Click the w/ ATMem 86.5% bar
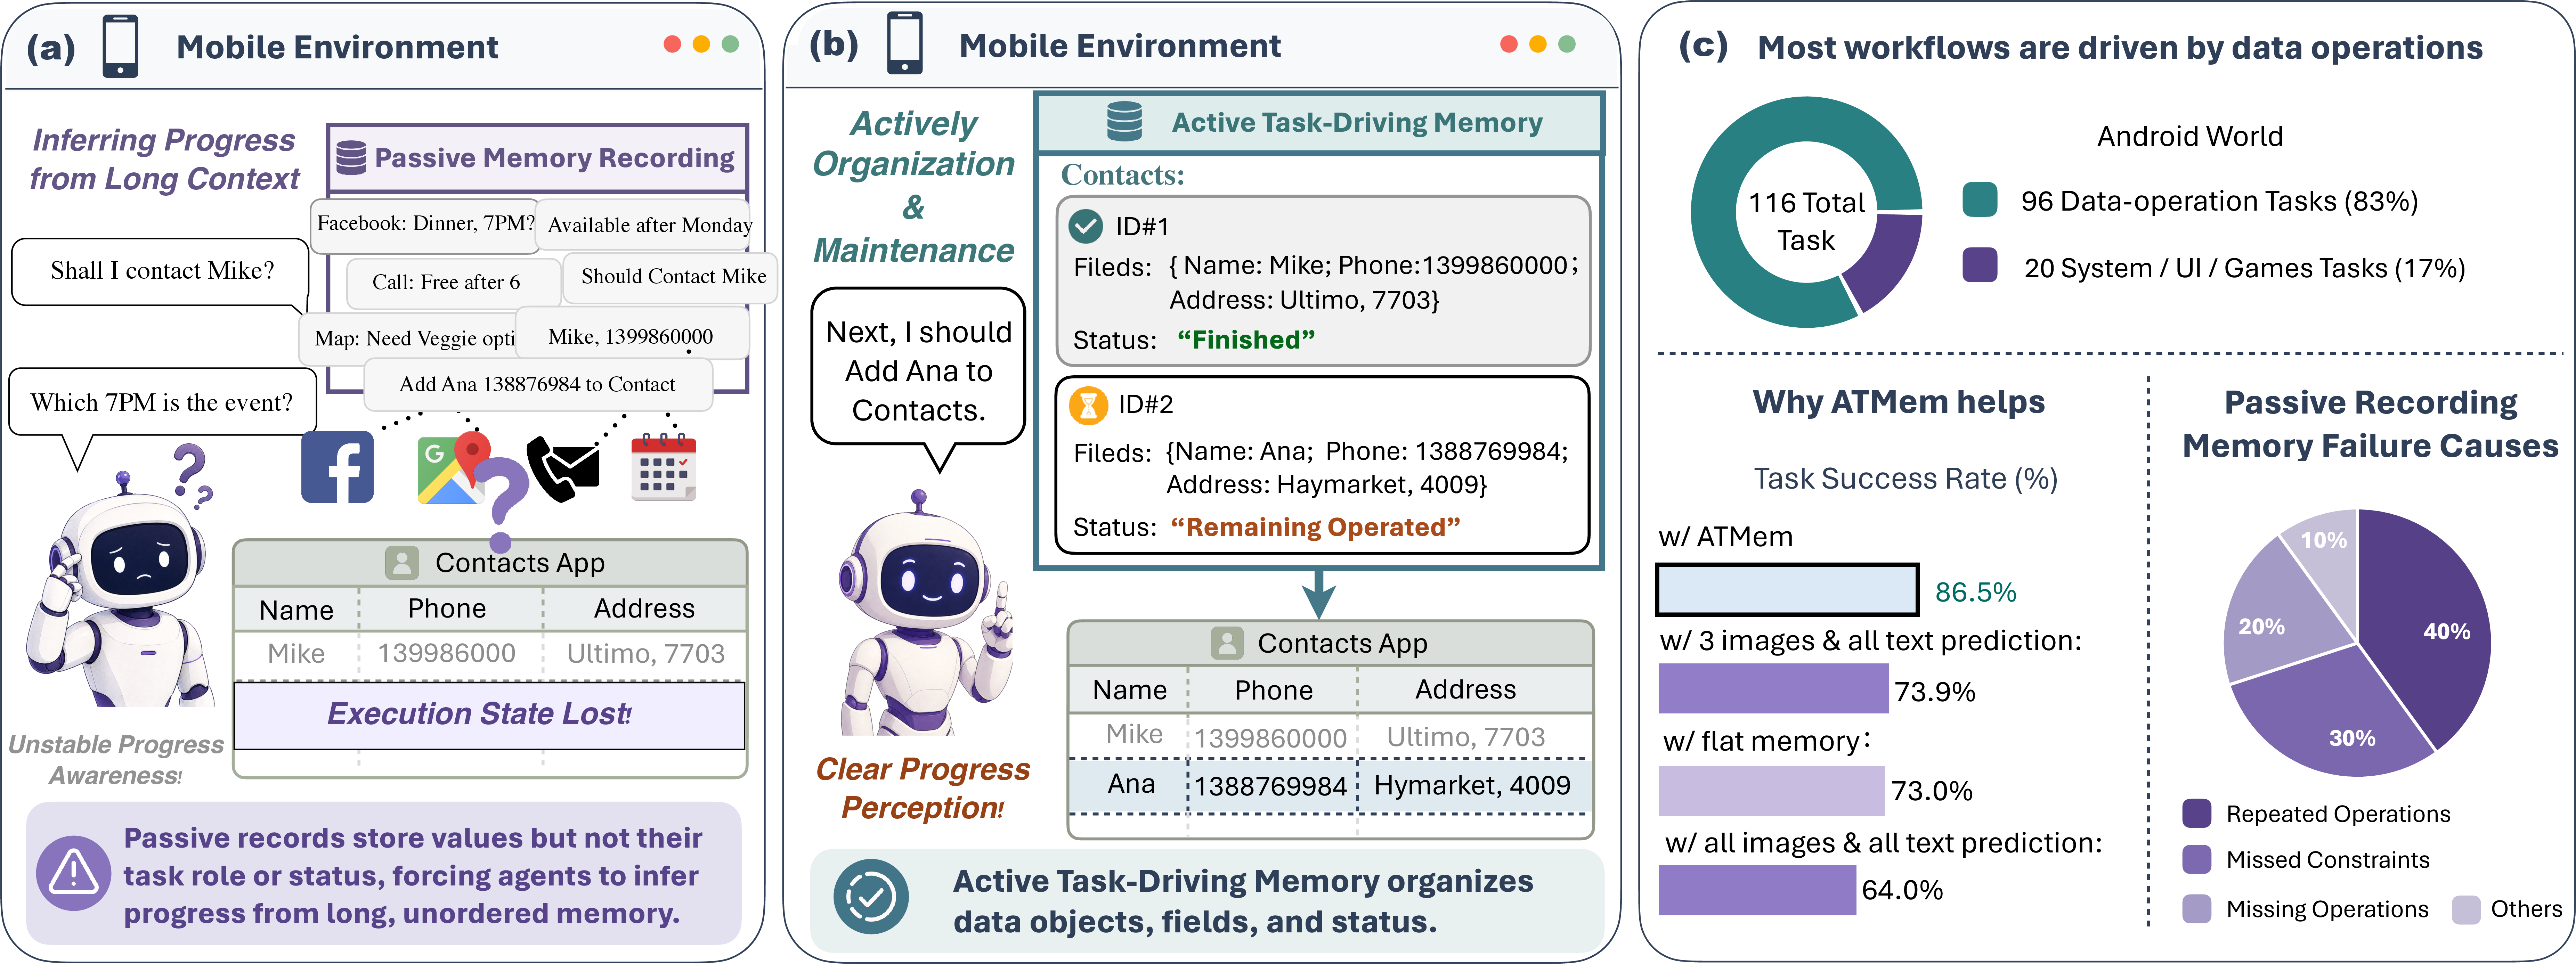This screenshot has height=964, width=2576. coord(1787,590)
